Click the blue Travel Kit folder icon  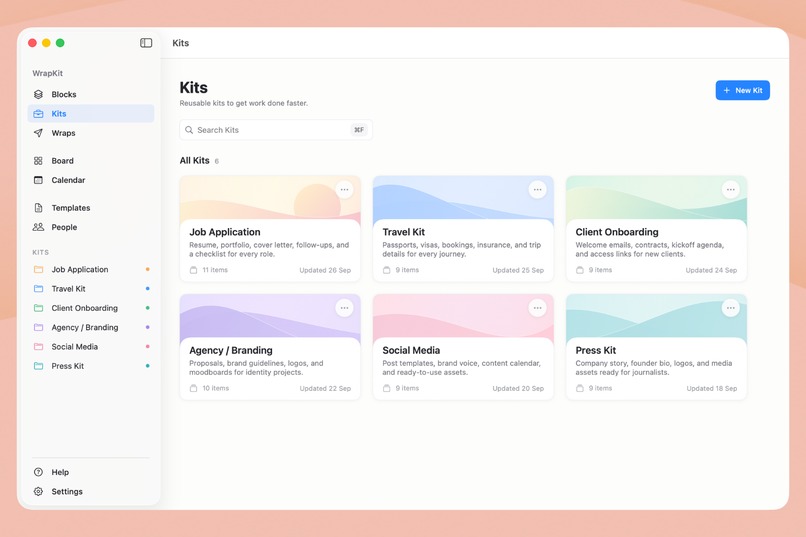pos(38,289)
